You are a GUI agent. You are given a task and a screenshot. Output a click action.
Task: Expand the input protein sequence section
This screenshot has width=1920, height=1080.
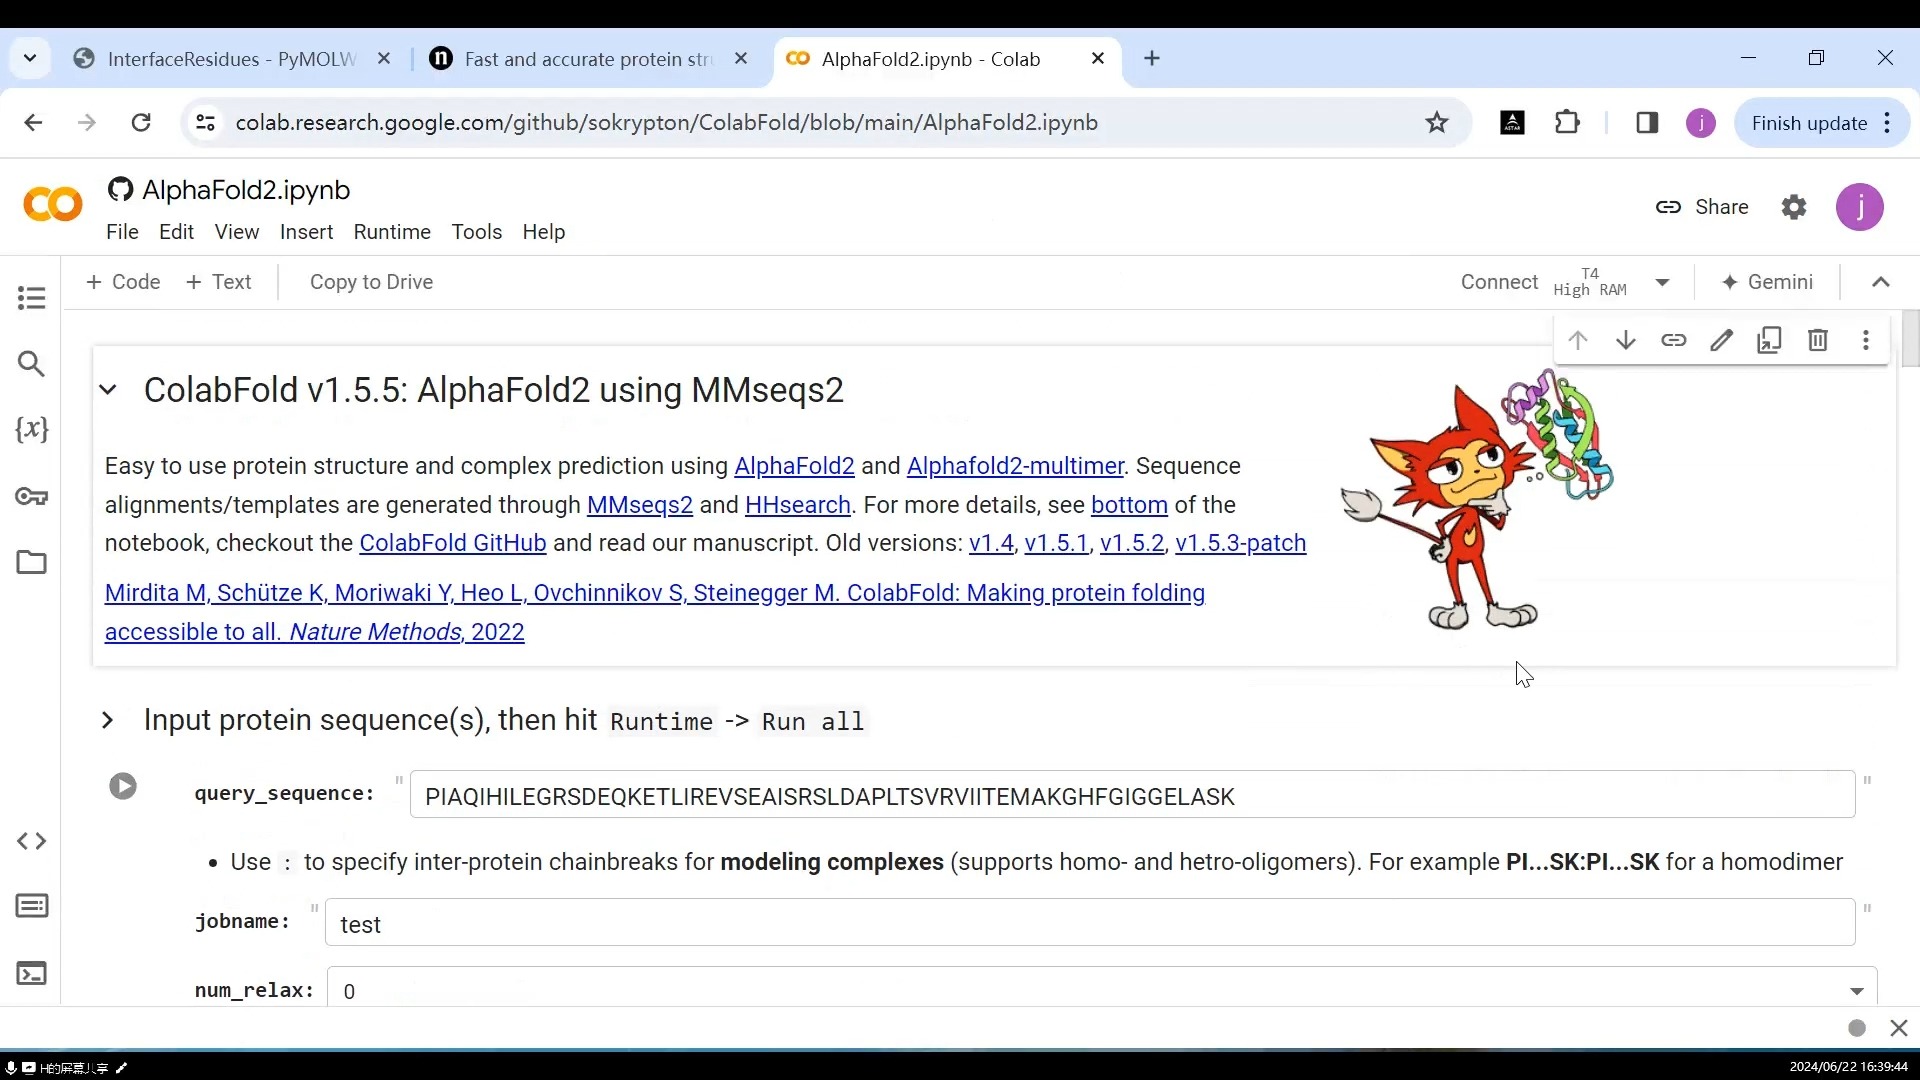107,720
